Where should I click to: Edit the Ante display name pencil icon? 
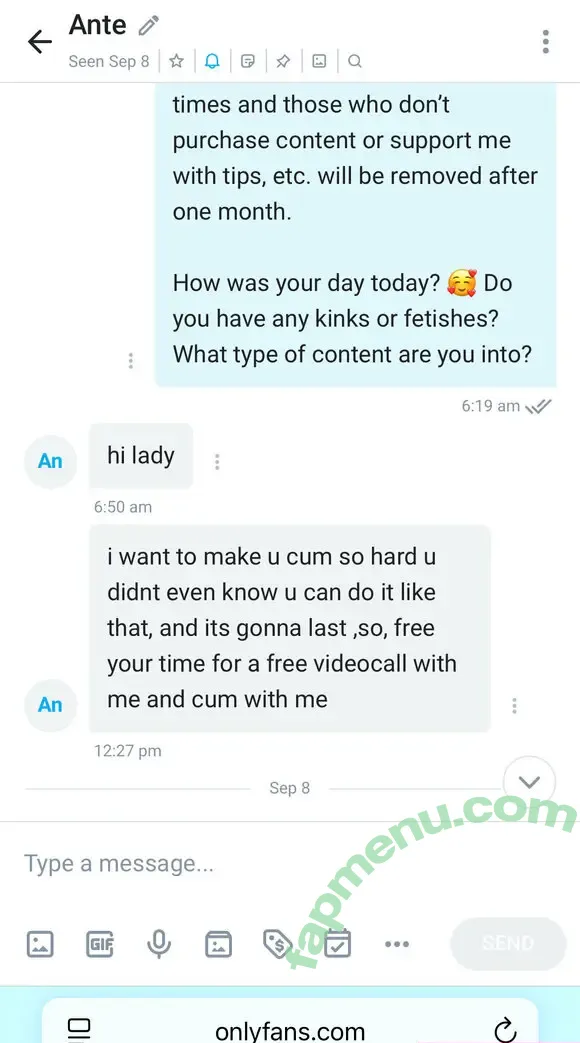(x=148, y=26)
